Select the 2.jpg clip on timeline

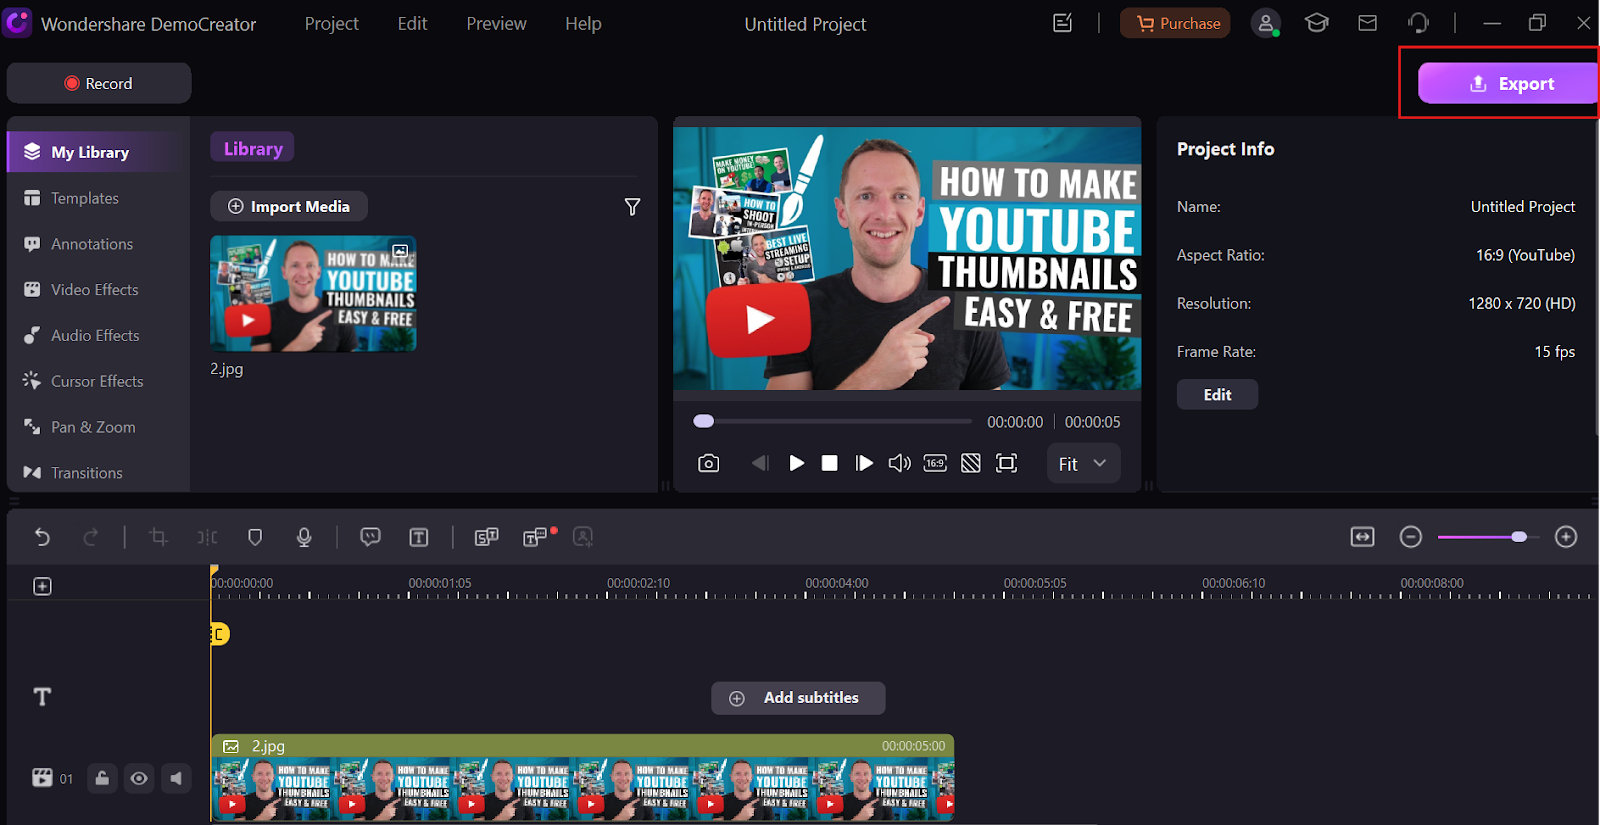pyautogui.click(x=583, y=778)
